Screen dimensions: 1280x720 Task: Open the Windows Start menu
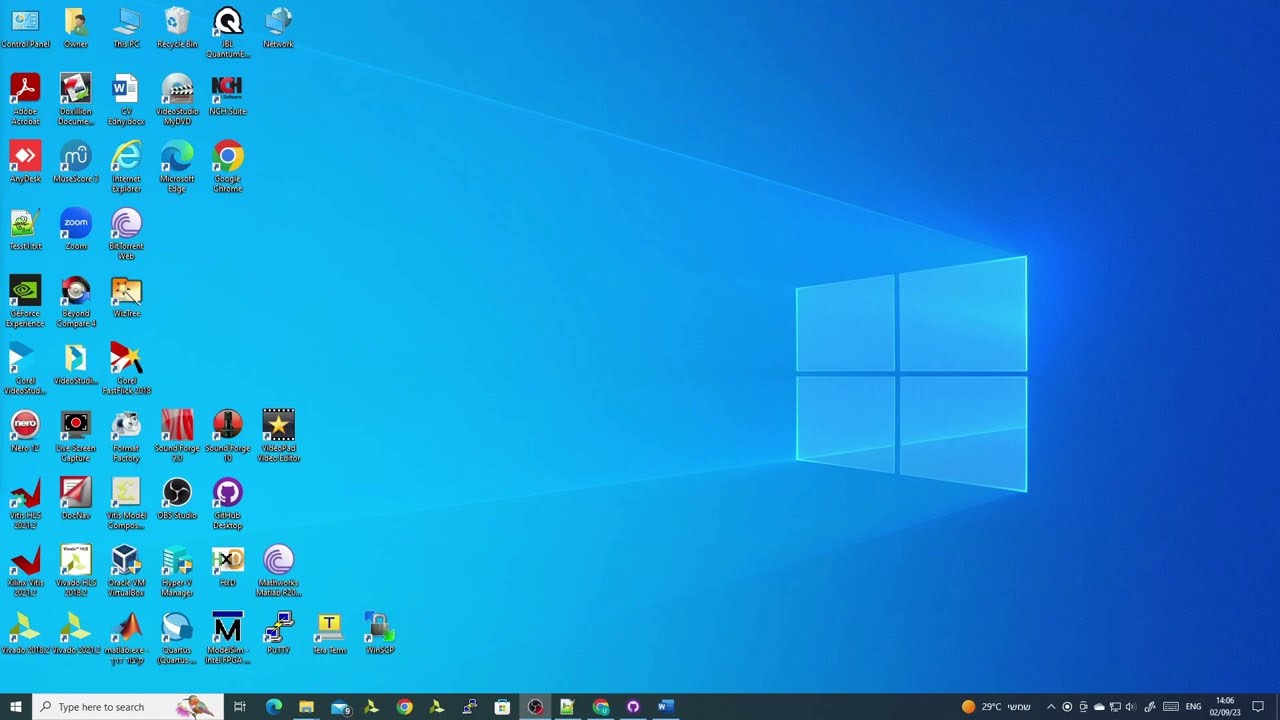(x=16, y=707)
